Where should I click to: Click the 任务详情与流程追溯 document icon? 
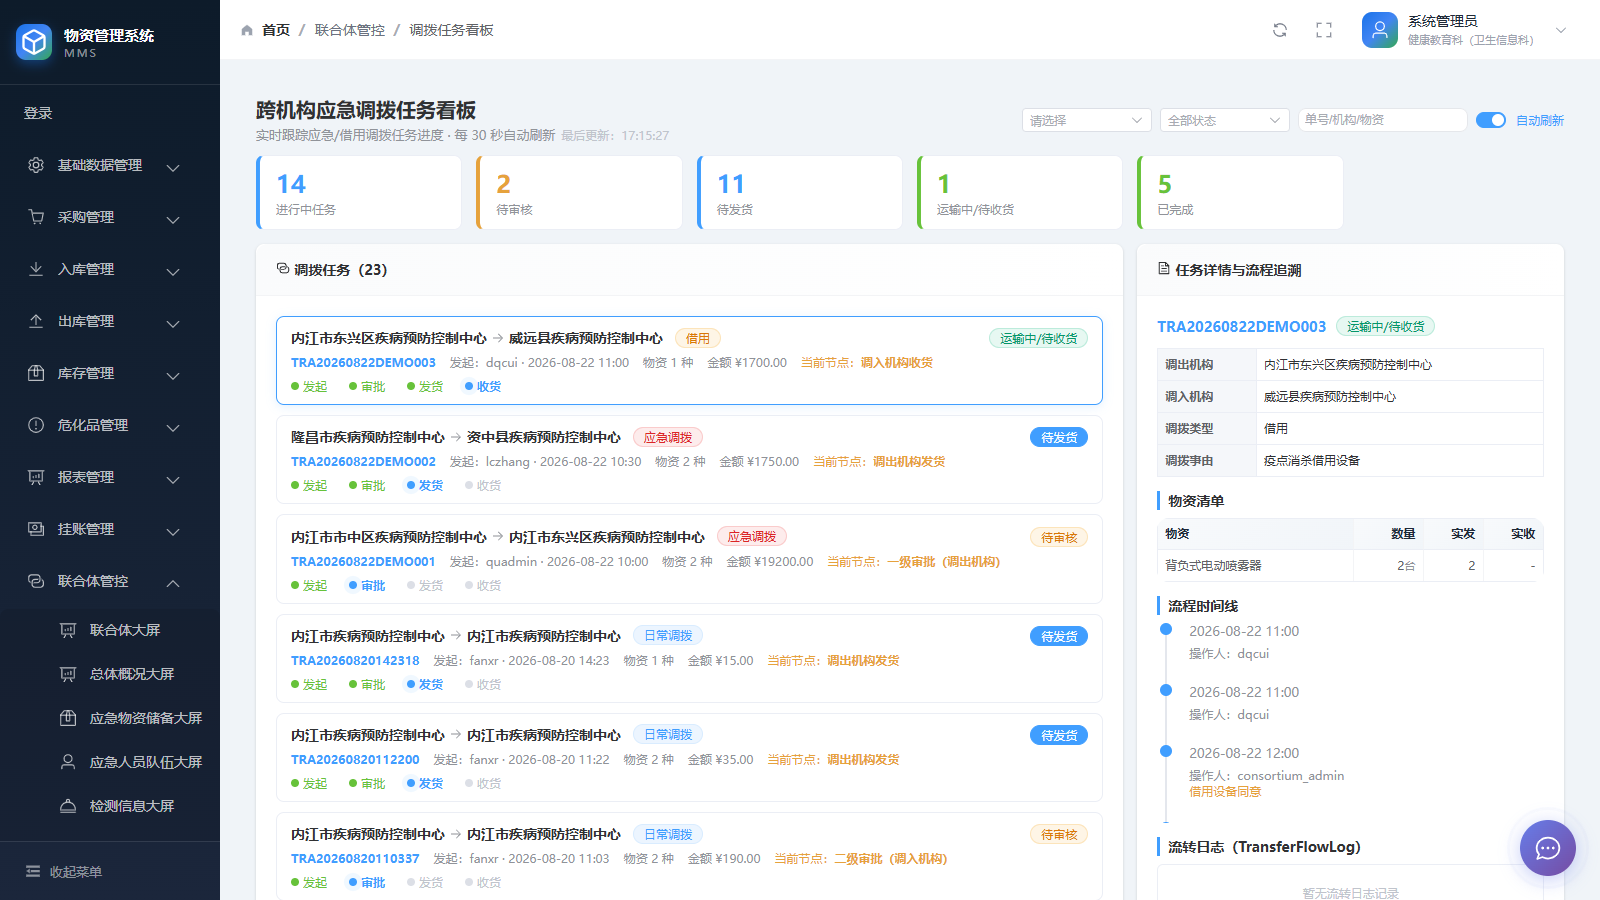tap(1164, 269)
